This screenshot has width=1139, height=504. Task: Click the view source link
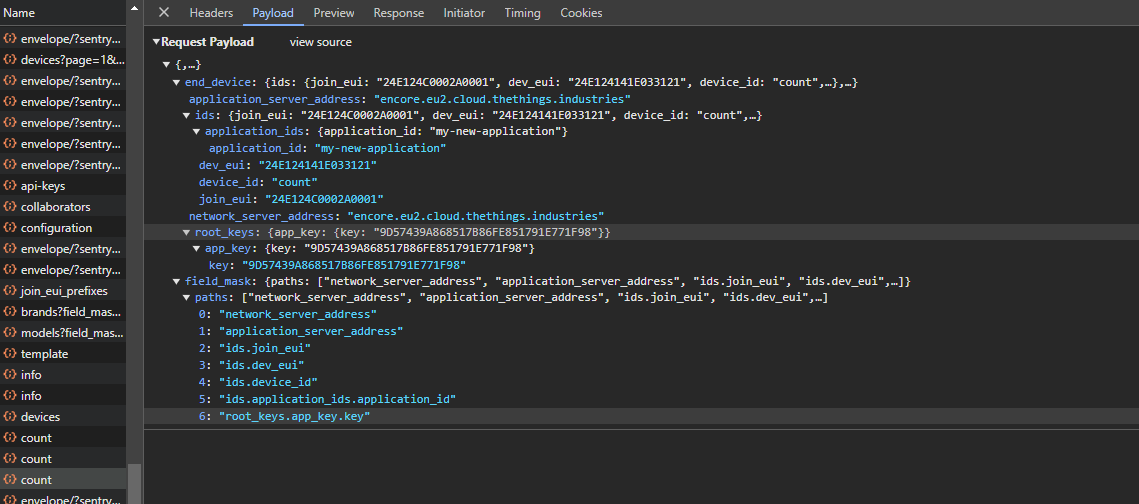pyautogui.click(x=320, y=42)
